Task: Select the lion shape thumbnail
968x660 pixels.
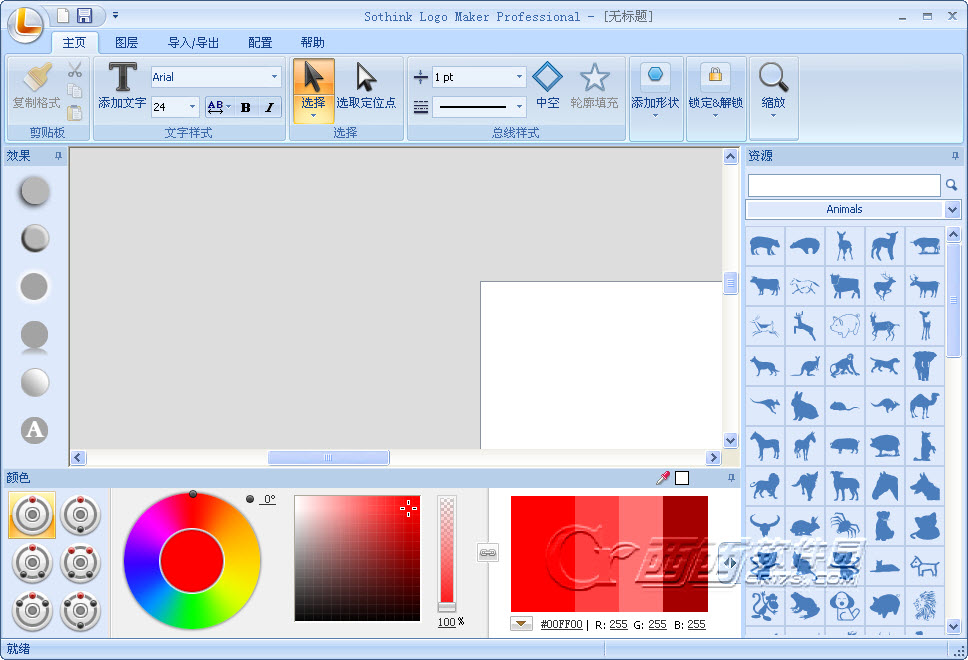Action: 765,486
